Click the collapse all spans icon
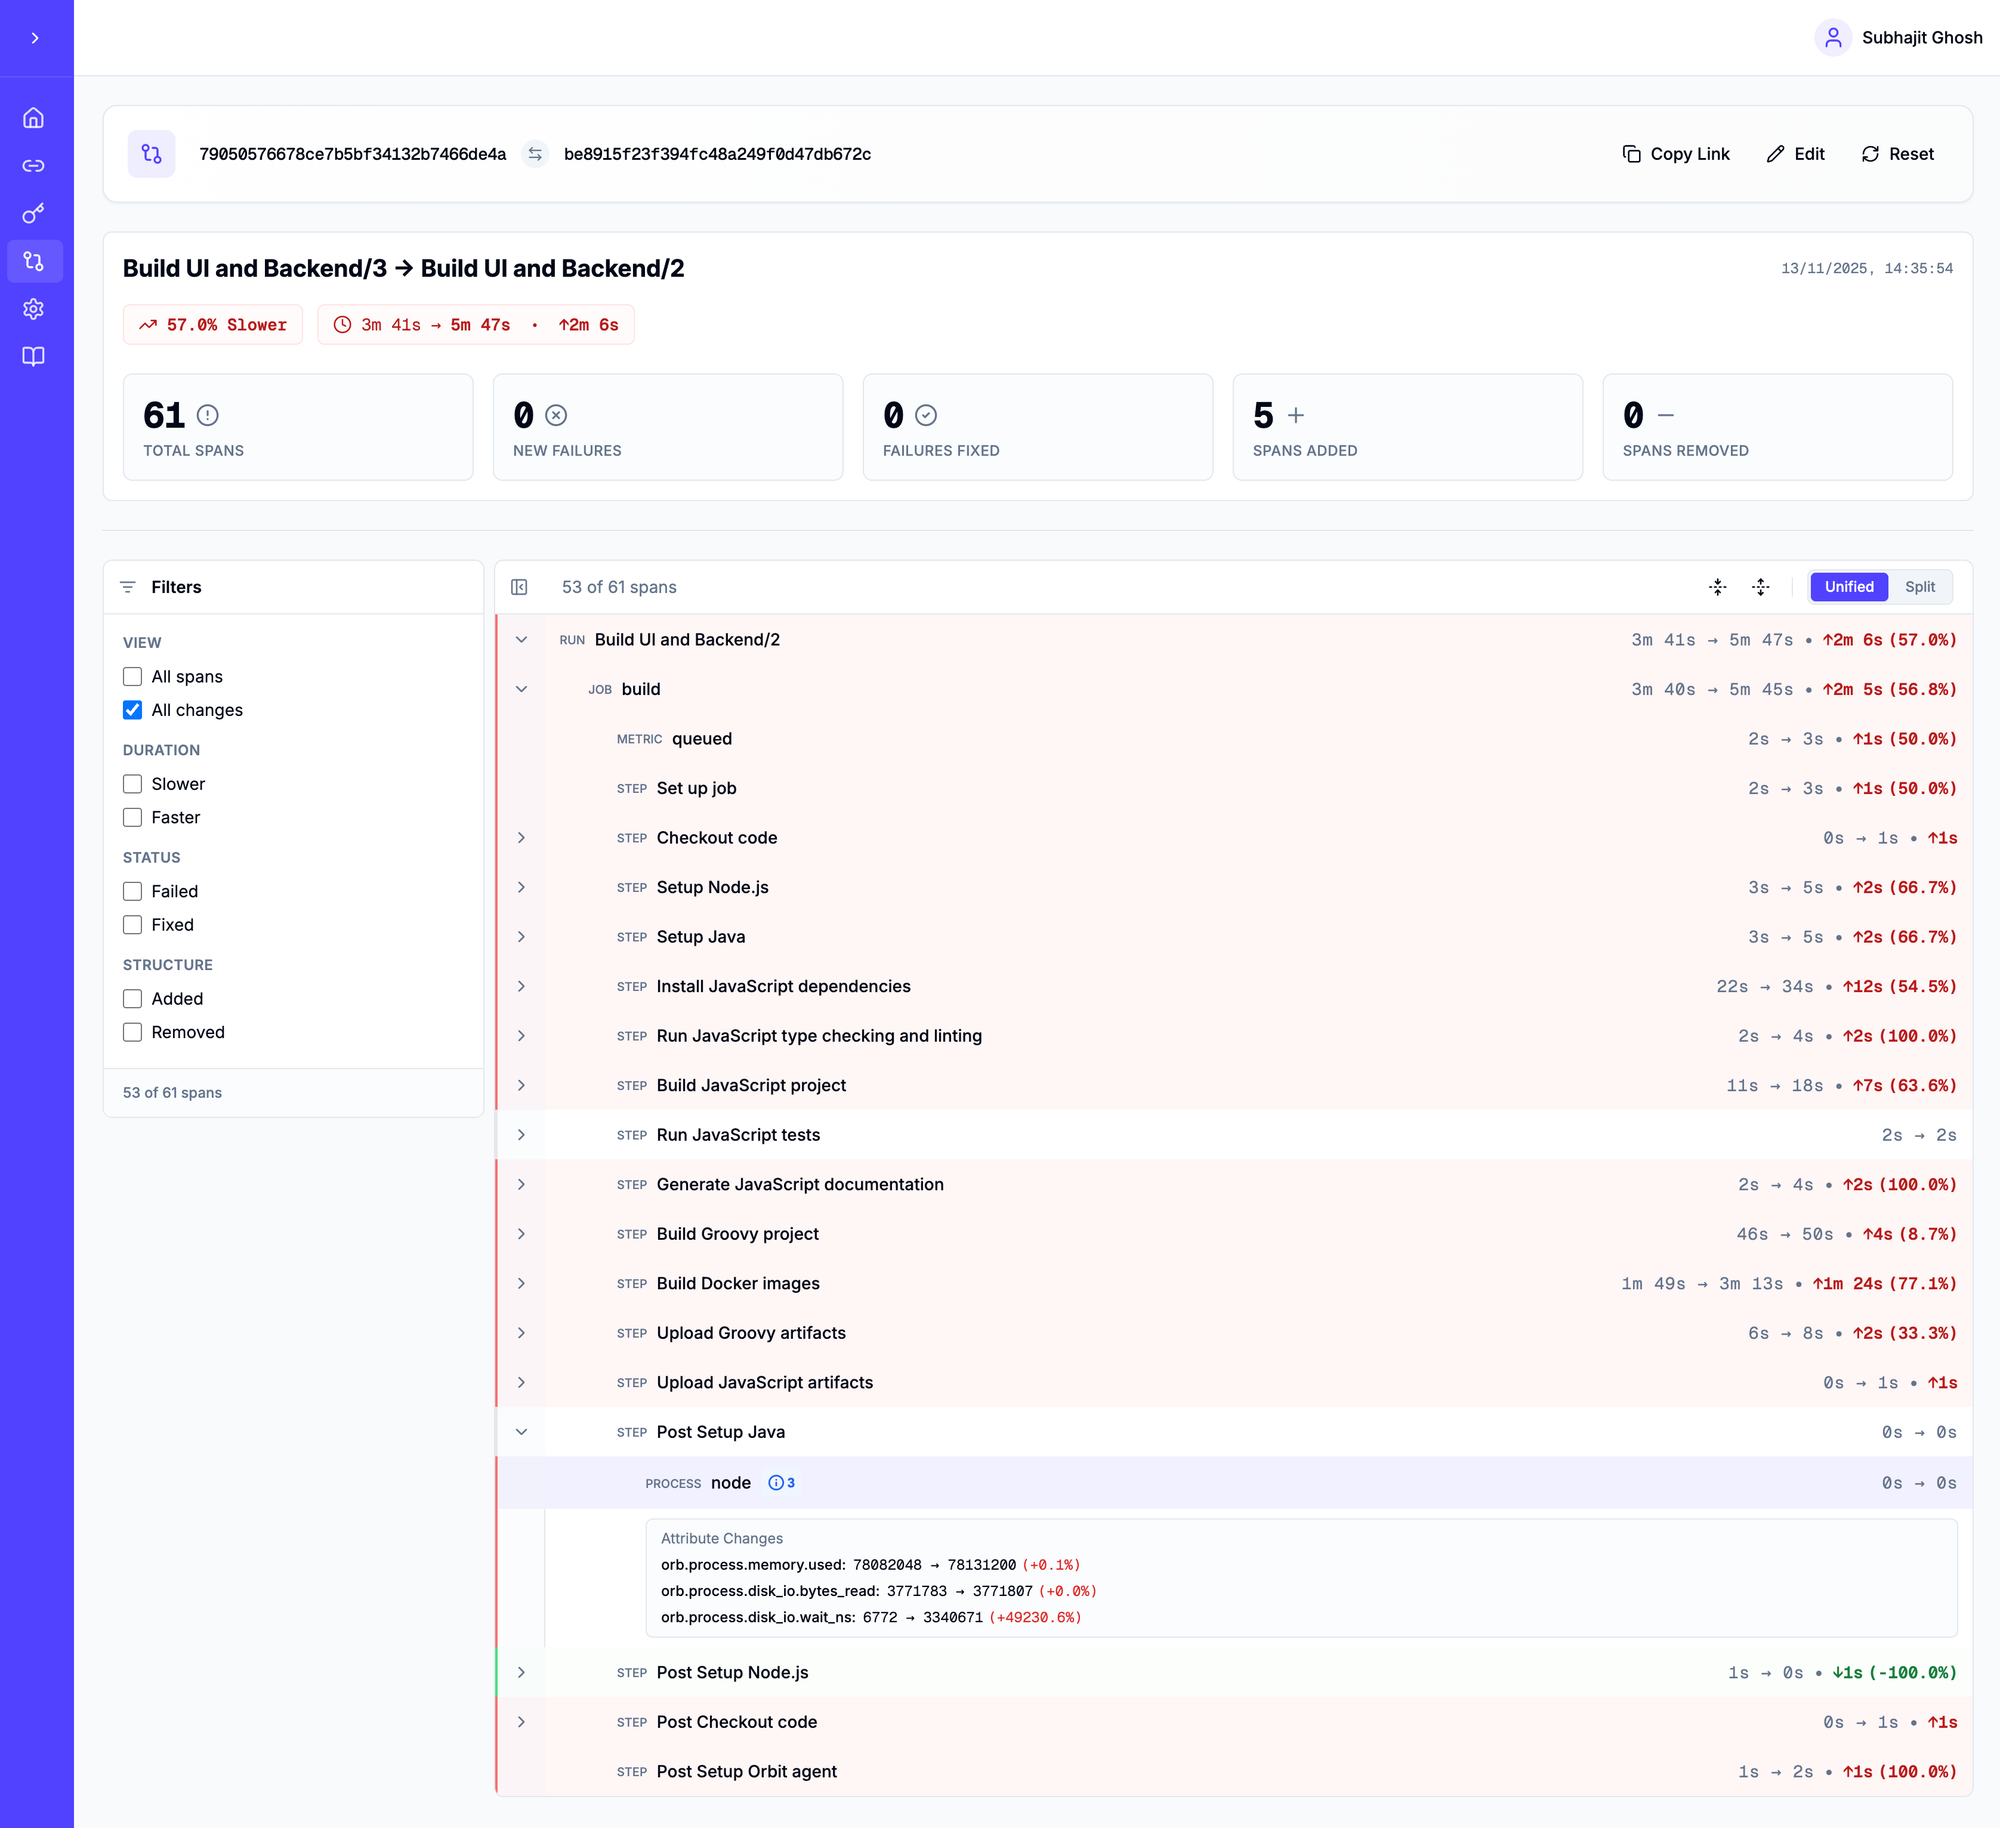Screen dimensions: 2000x1828 coord(1718,587)
